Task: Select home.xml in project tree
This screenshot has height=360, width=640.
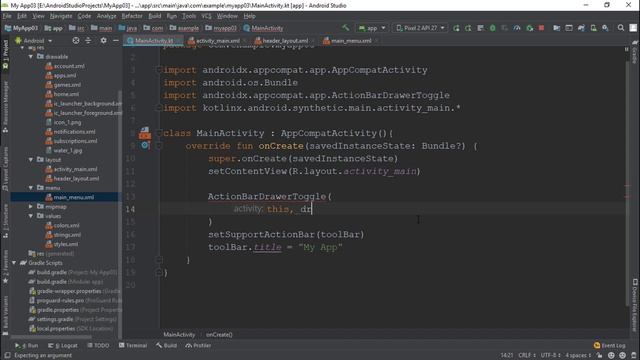Action: click(62, 94)
